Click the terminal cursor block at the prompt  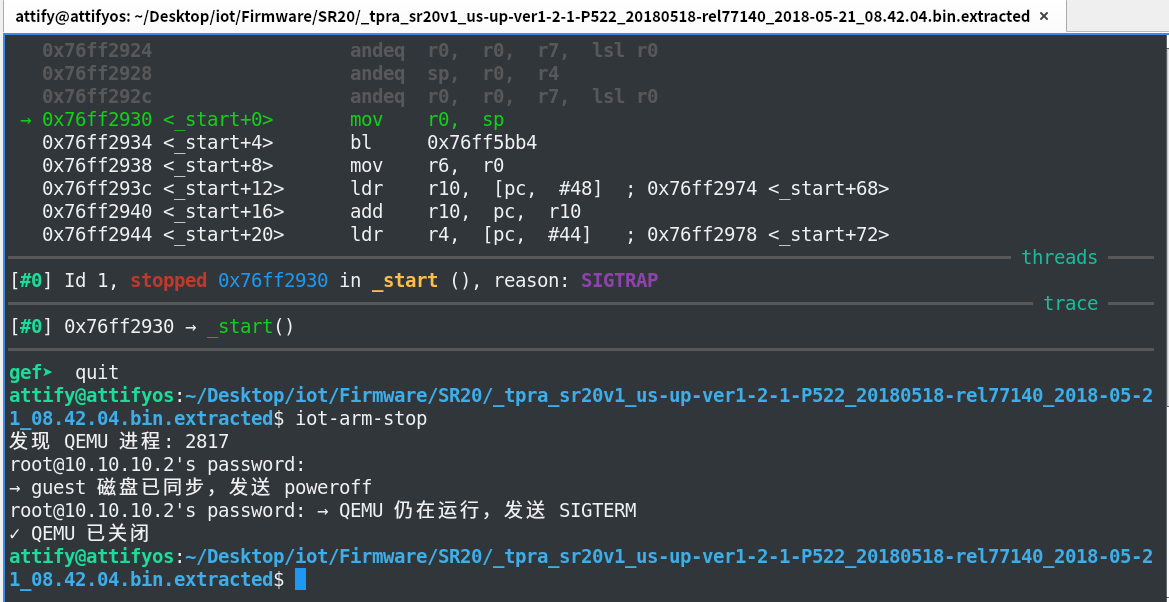[300, 579]
